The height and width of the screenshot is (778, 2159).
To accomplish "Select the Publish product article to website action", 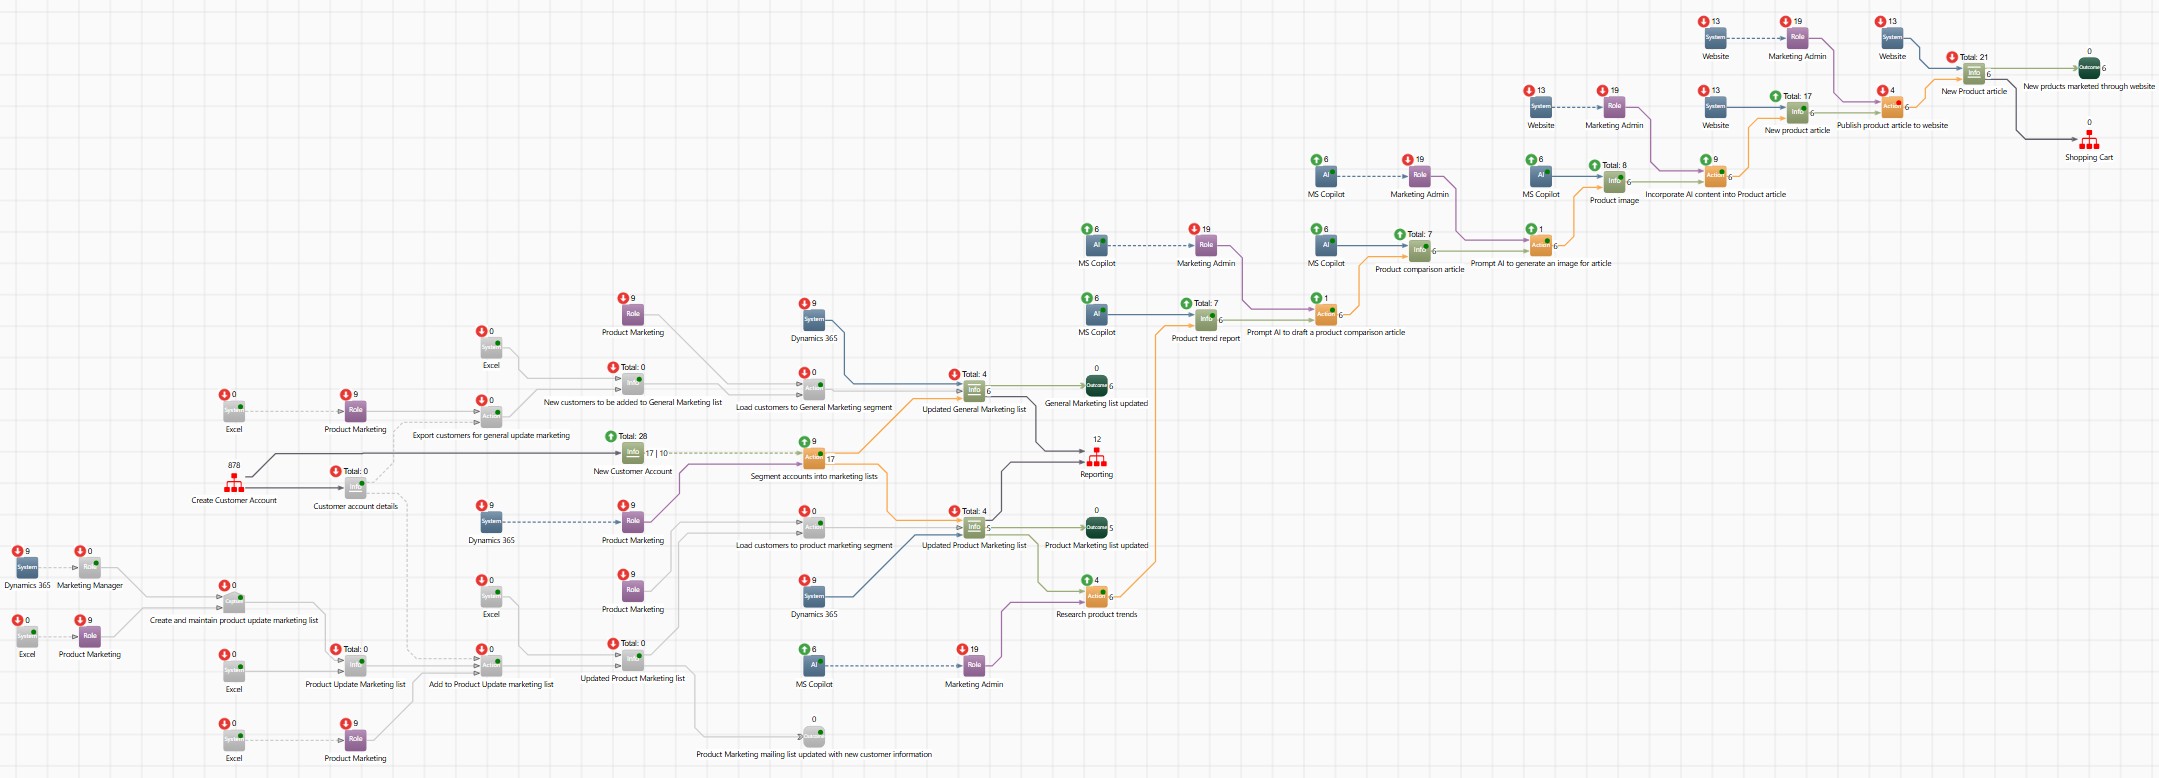I will pyautogui.click(x=1892, y=107).
